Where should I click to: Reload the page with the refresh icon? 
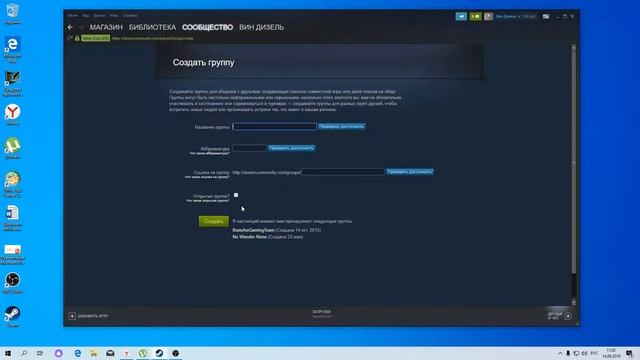(x=70, y=38)
